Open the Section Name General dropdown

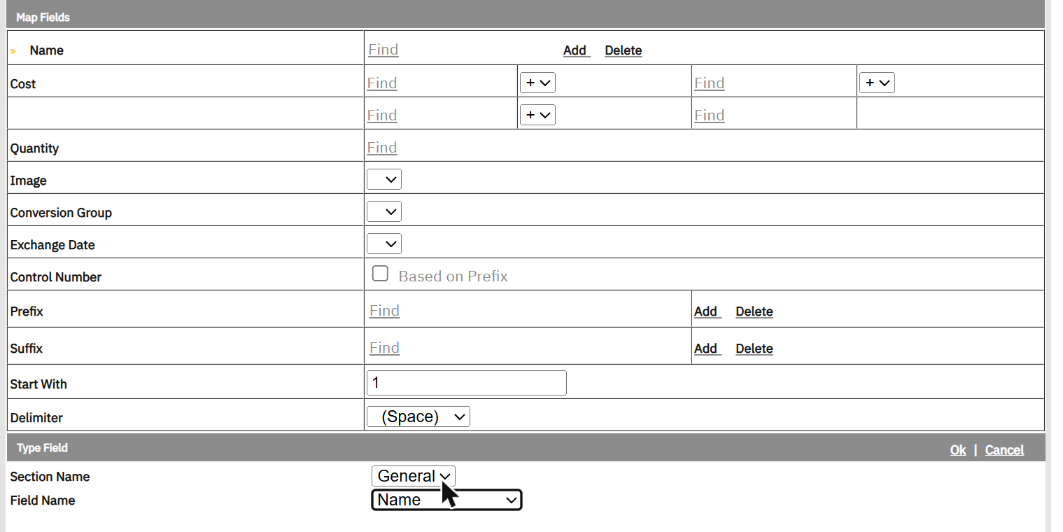coord(414,476)
